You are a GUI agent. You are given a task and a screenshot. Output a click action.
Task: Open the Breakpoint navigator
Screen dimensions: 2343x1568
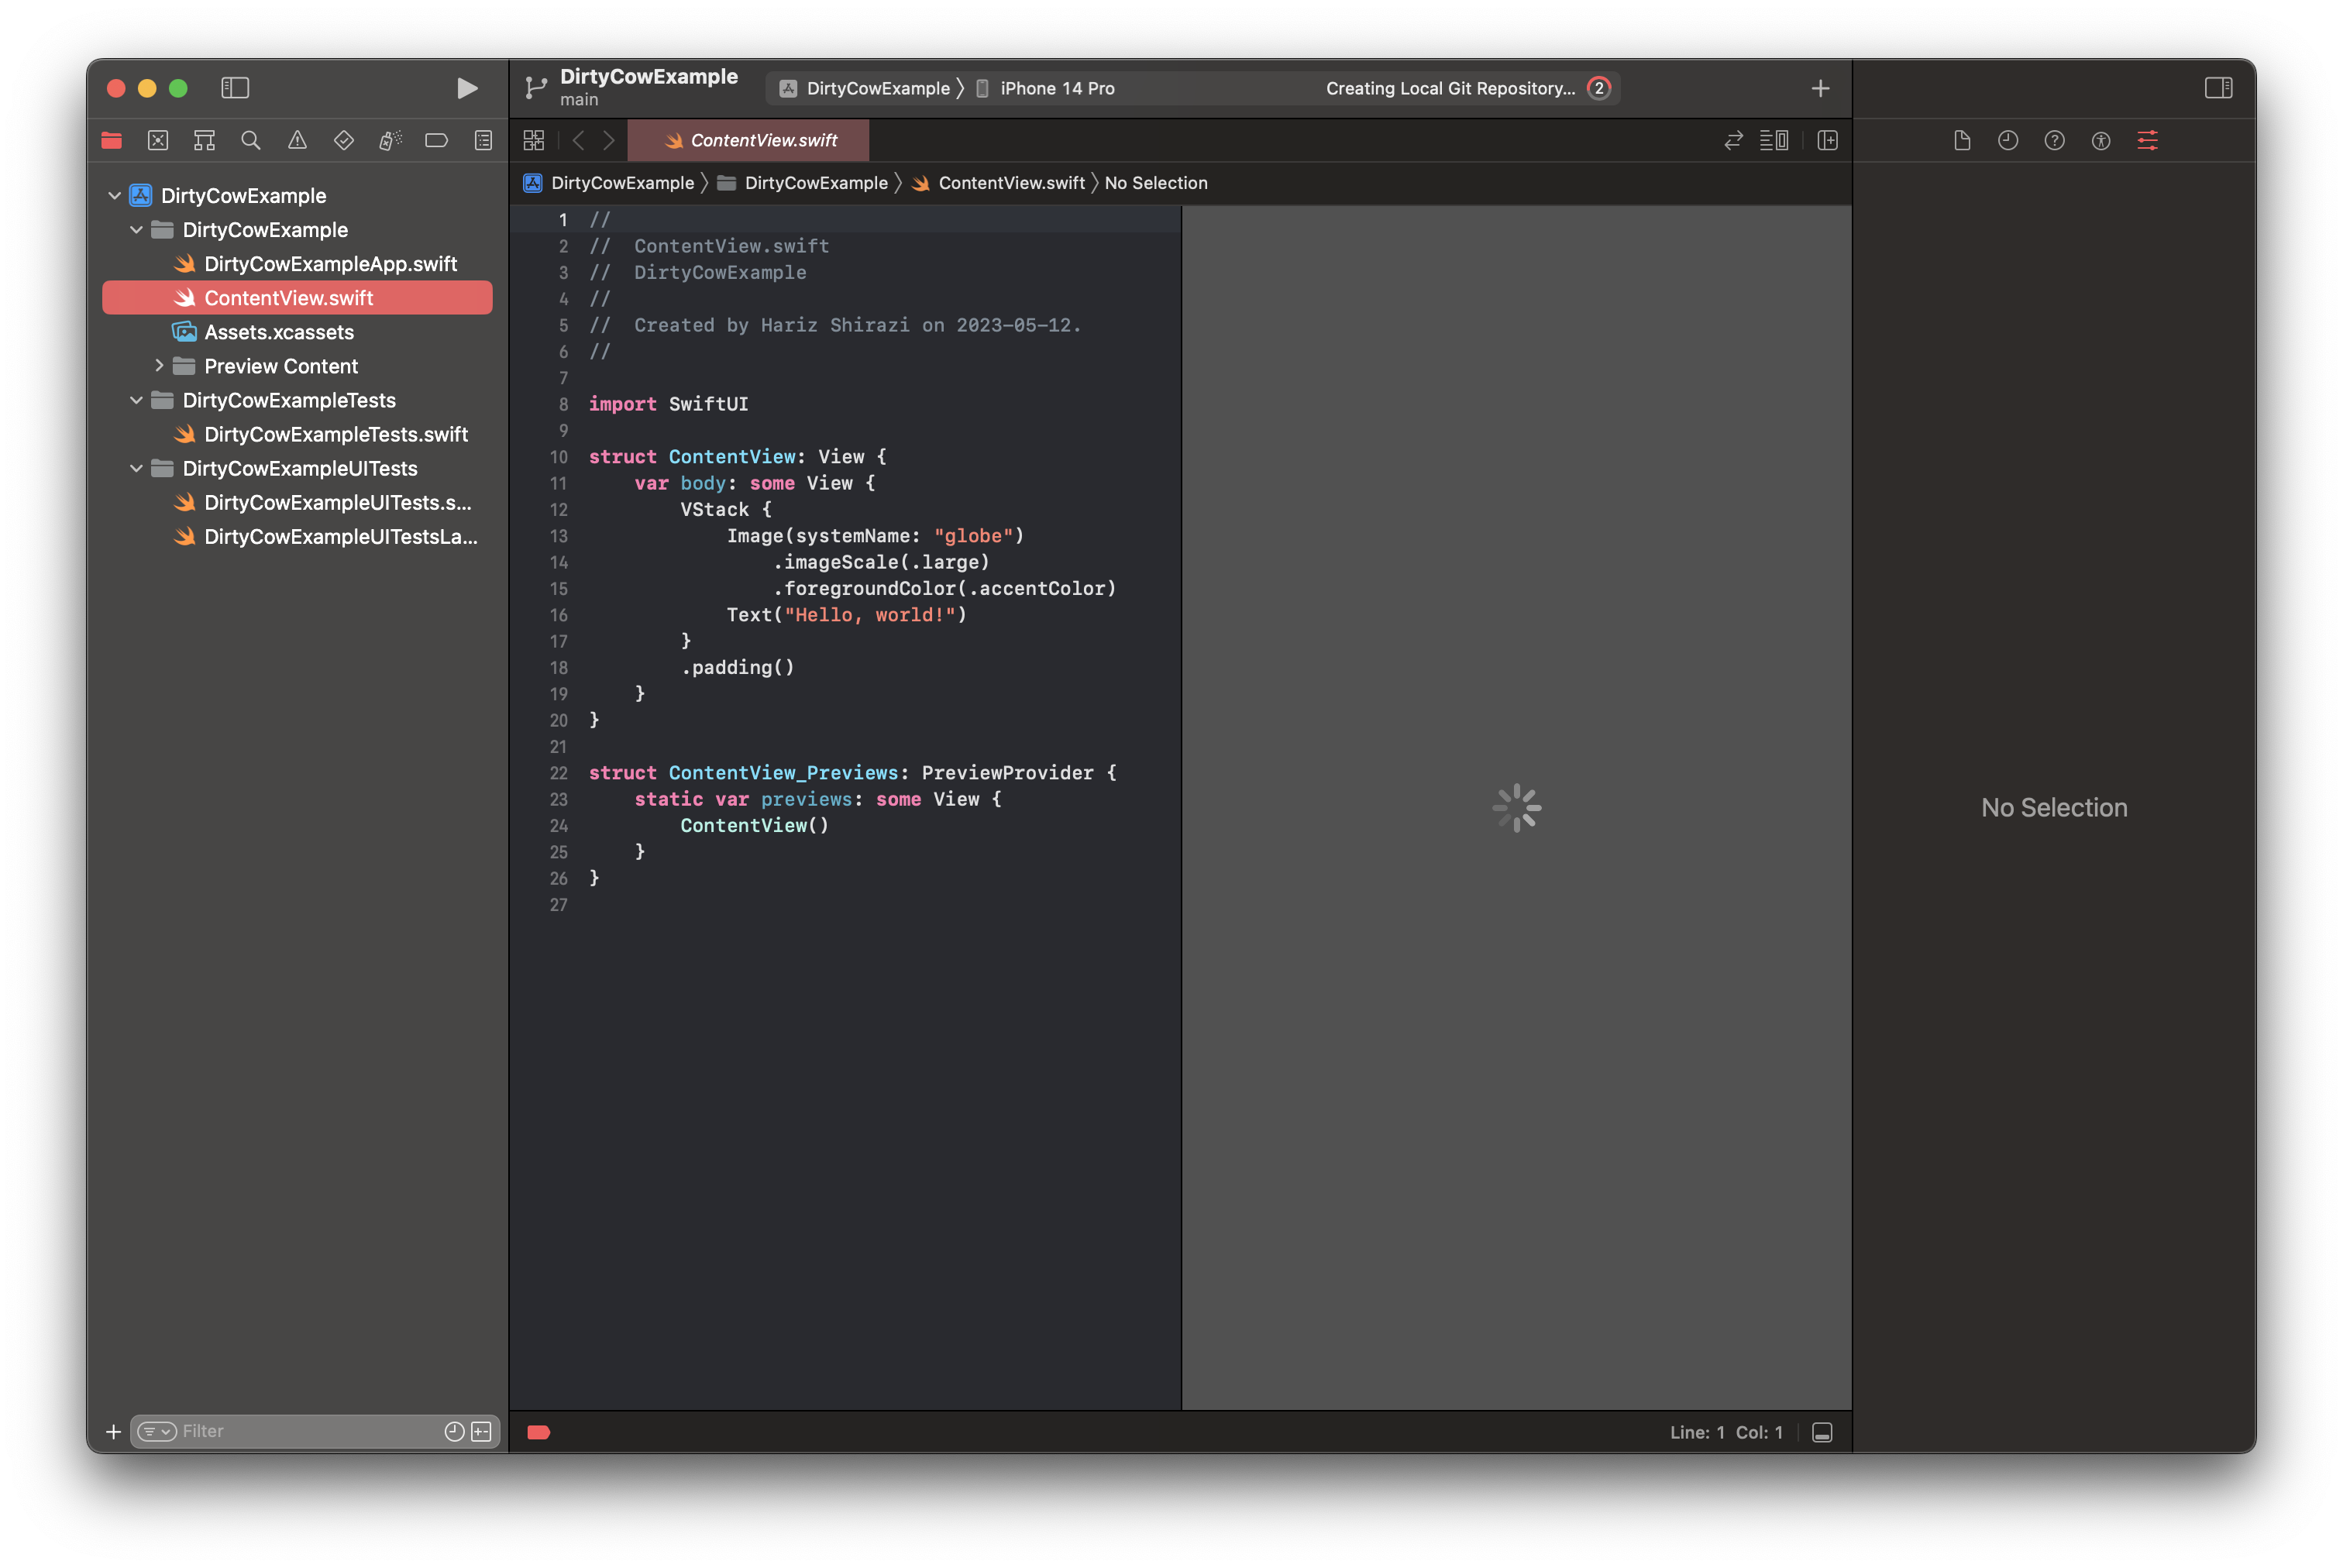pyautogui.click(x=437, y=140)
